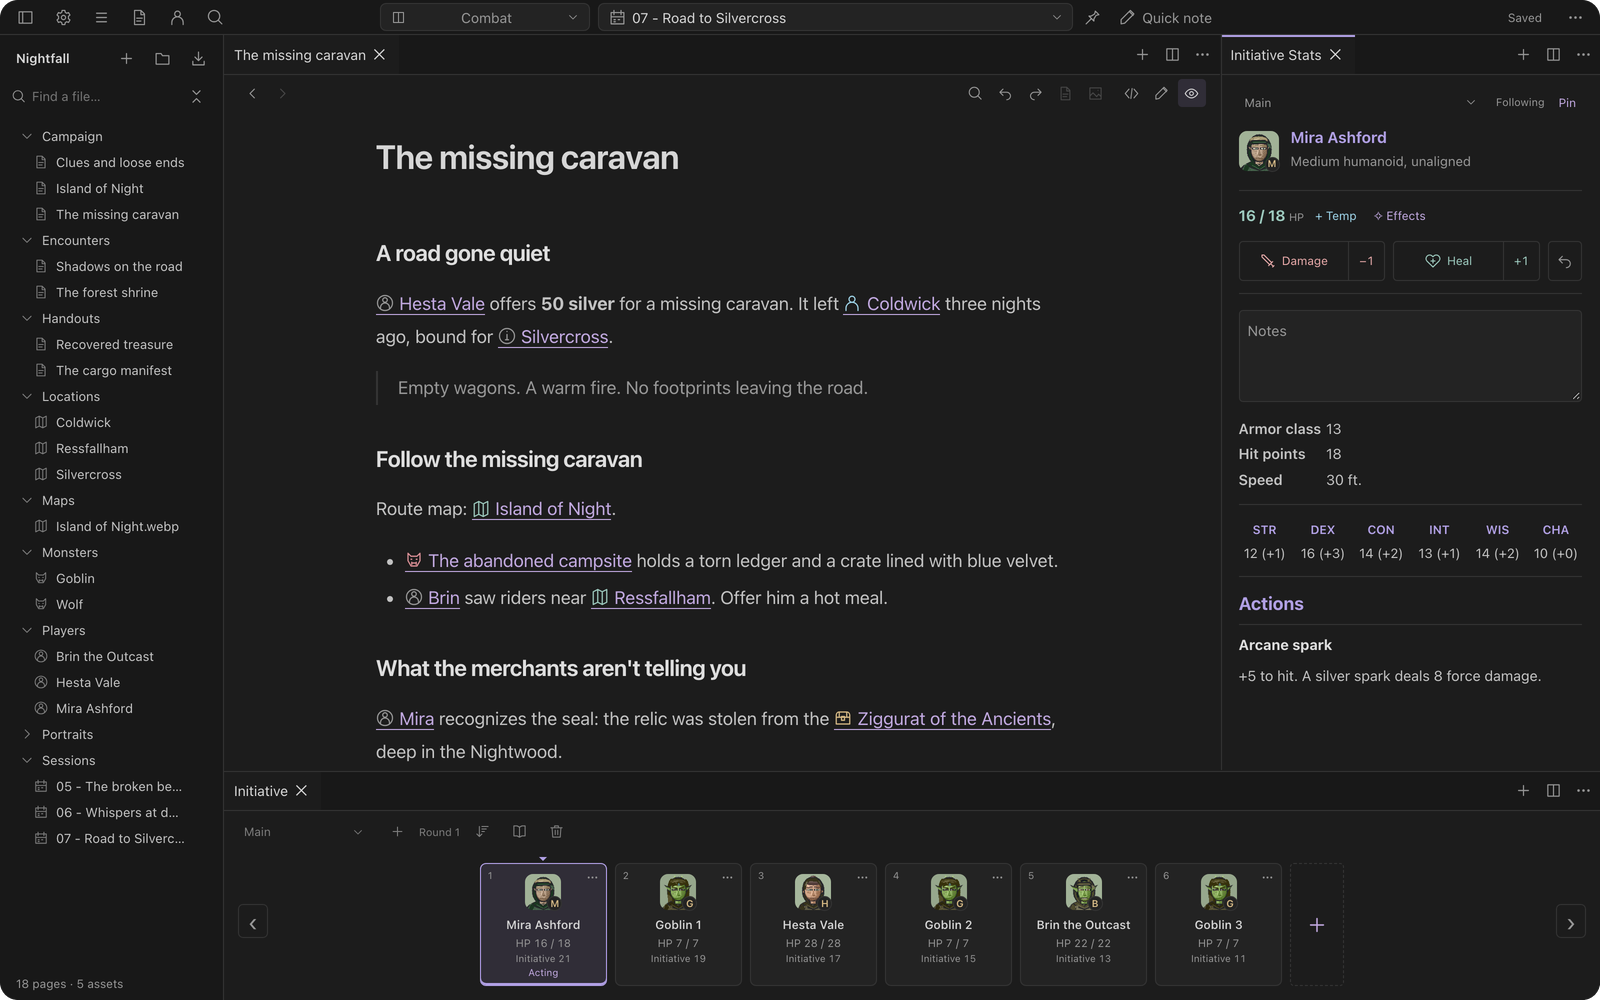
Task: Open the Combat layout dropdown
Action: point(485,17)
